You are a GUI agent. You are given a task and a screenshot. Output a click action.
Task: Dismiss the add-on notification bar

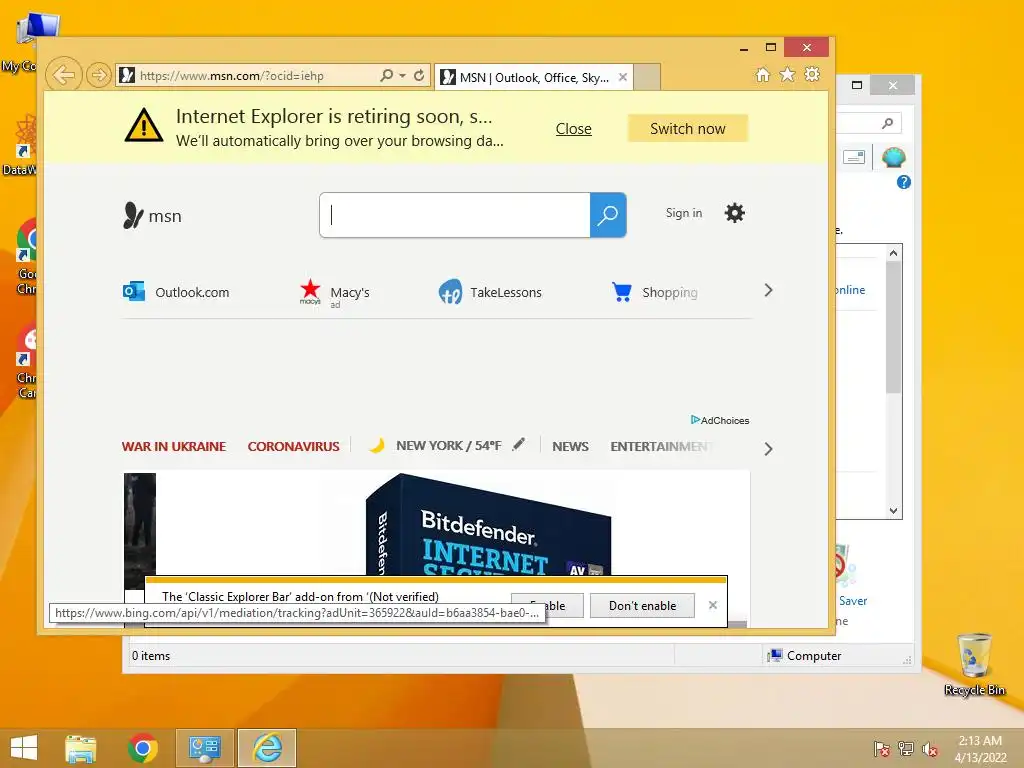click(713, 605)
